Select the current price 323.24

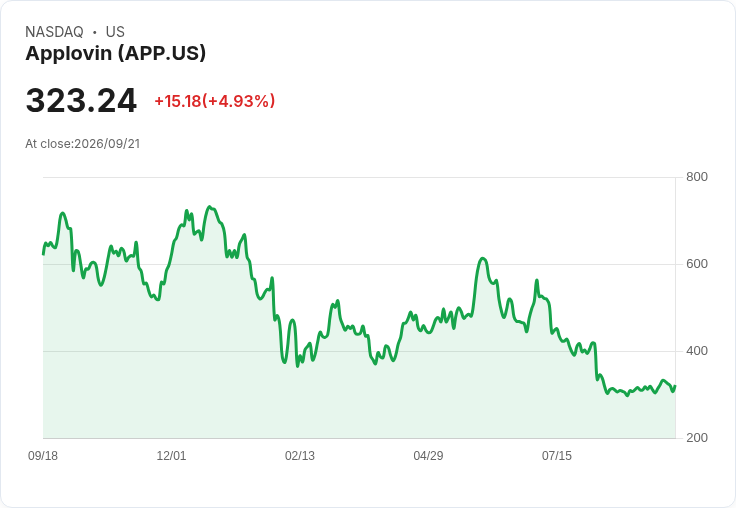[x=81, y=100]
